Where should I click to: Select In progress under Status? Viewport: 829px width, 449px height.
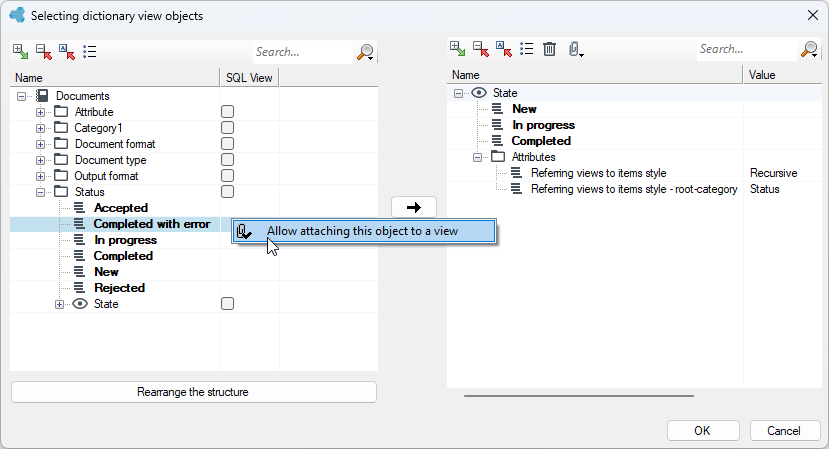tap(125, 240)
